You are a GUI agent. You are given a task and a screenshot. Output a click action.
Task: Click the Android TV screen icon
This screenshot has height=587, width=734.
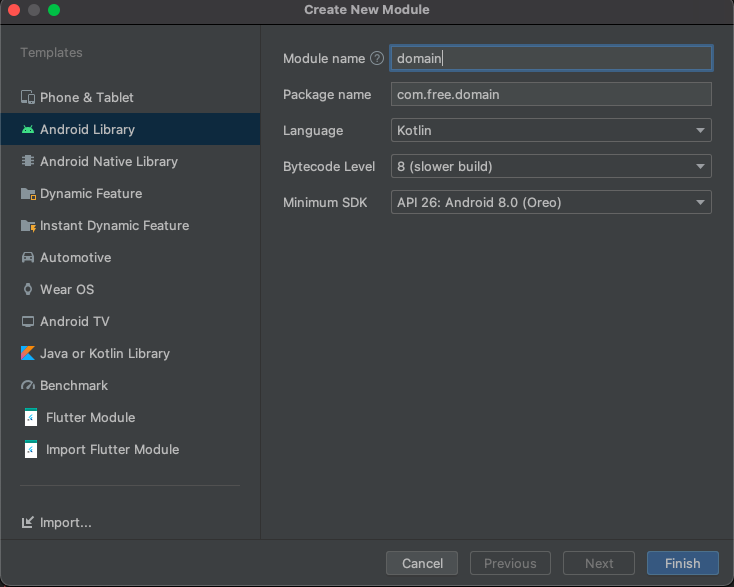(x=28, y=322)
